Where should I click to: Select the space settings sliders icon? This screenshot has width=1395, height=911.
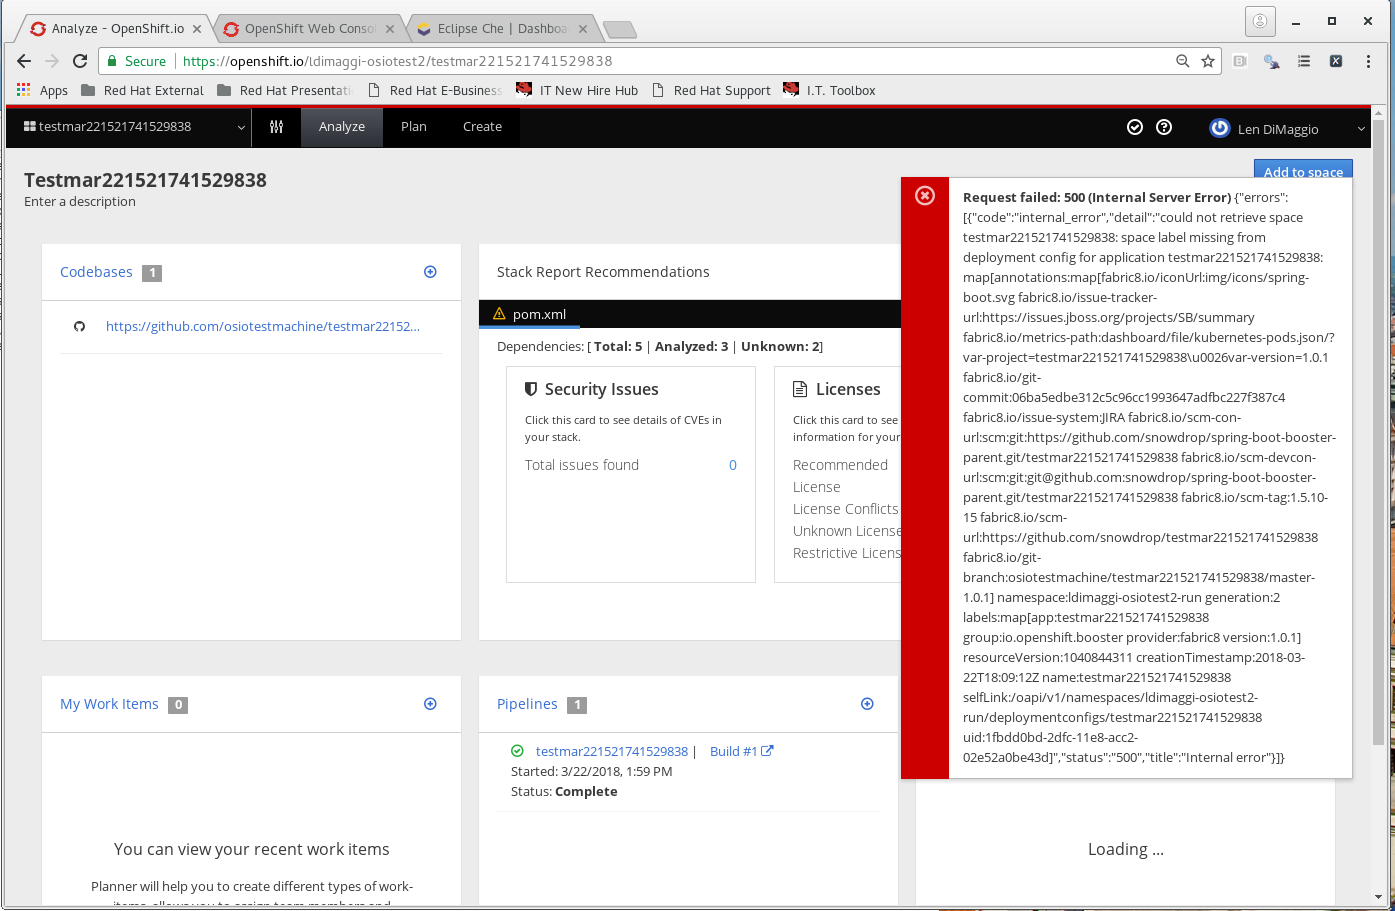276,127
